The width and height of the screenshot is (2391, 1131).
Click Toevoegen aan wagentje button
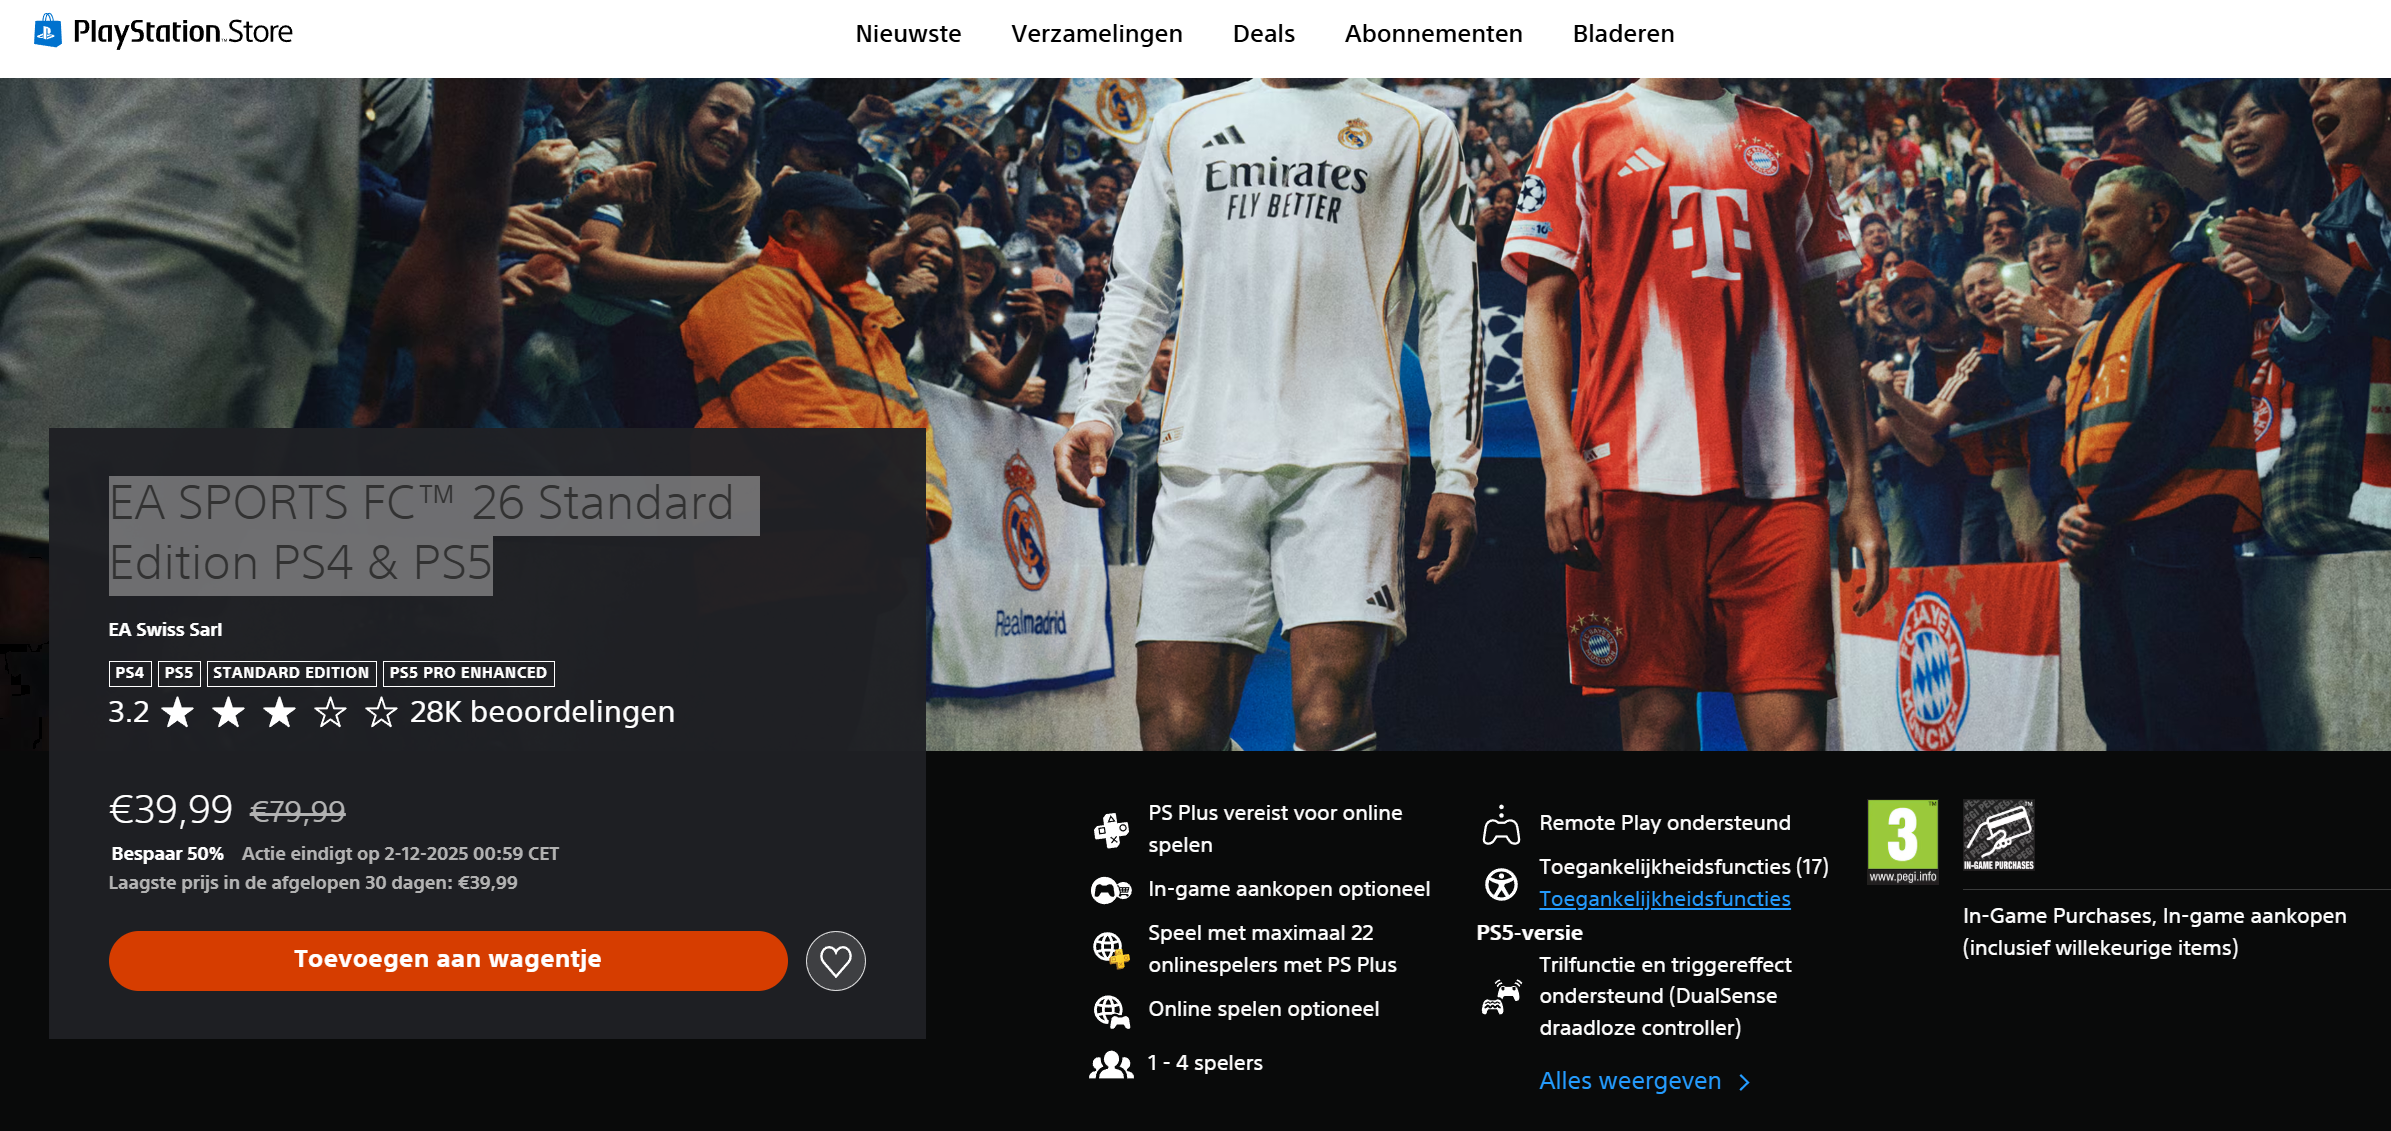click(447, 960)
